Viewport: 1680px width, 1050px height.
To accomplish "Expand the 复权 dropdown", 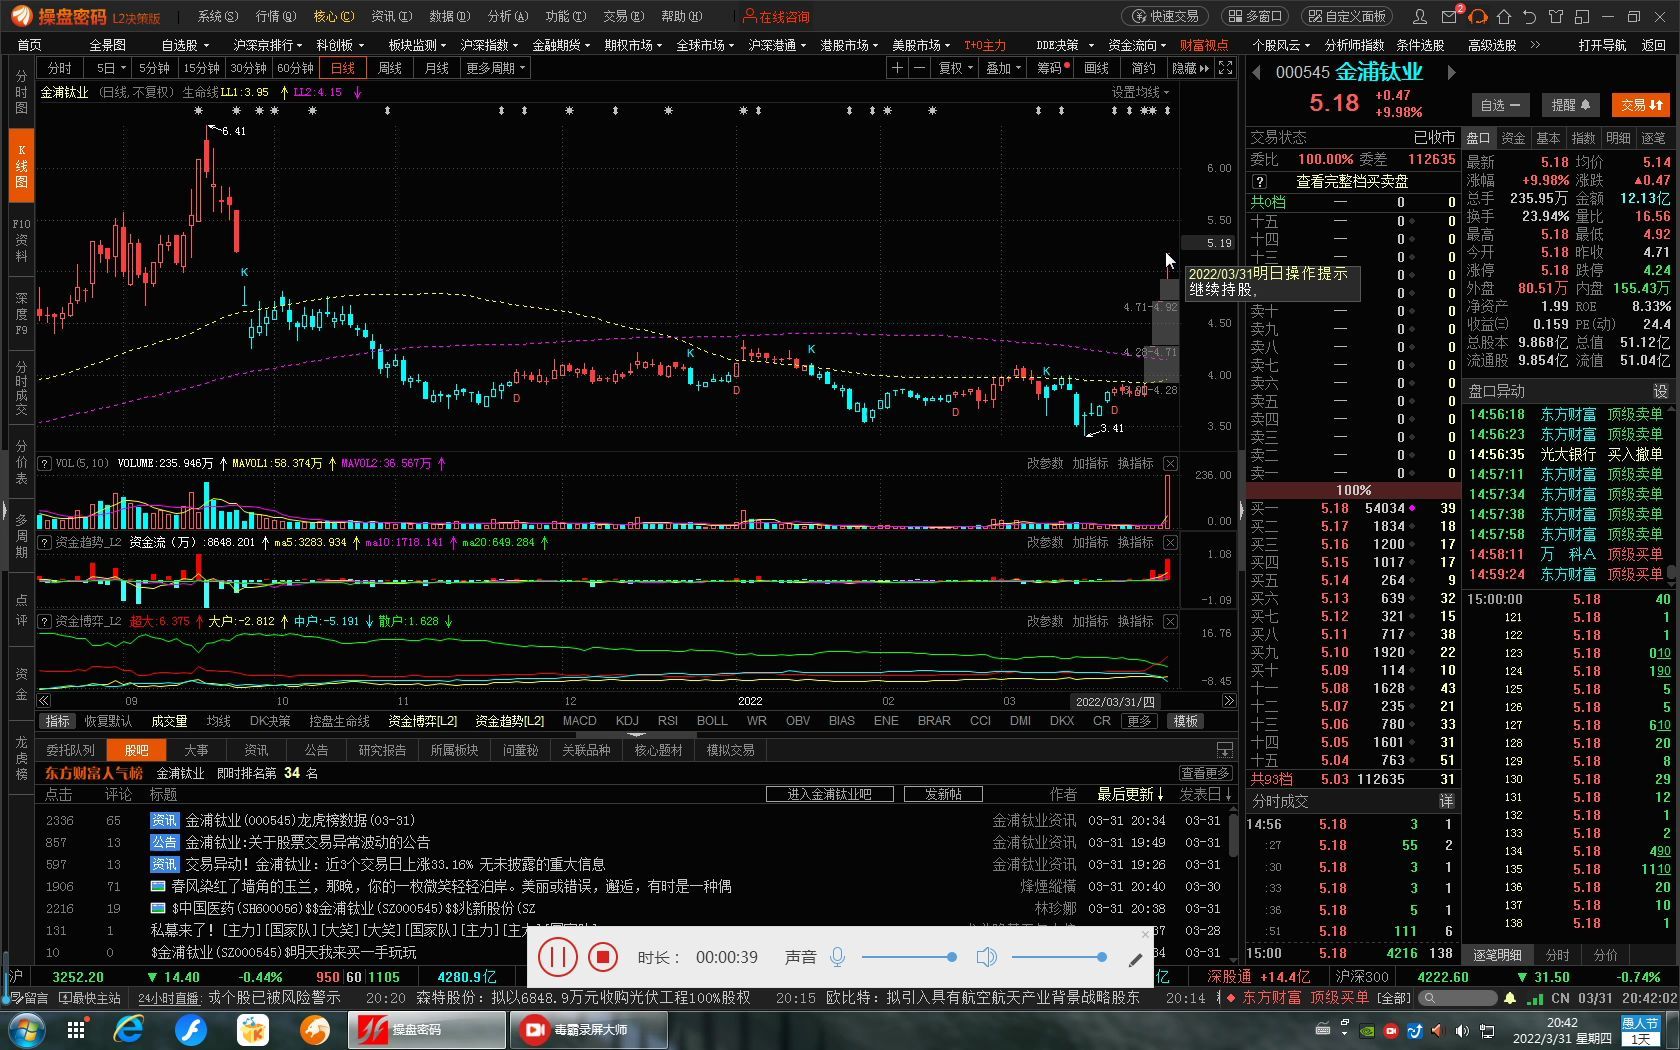I will [x=955, y=68].
